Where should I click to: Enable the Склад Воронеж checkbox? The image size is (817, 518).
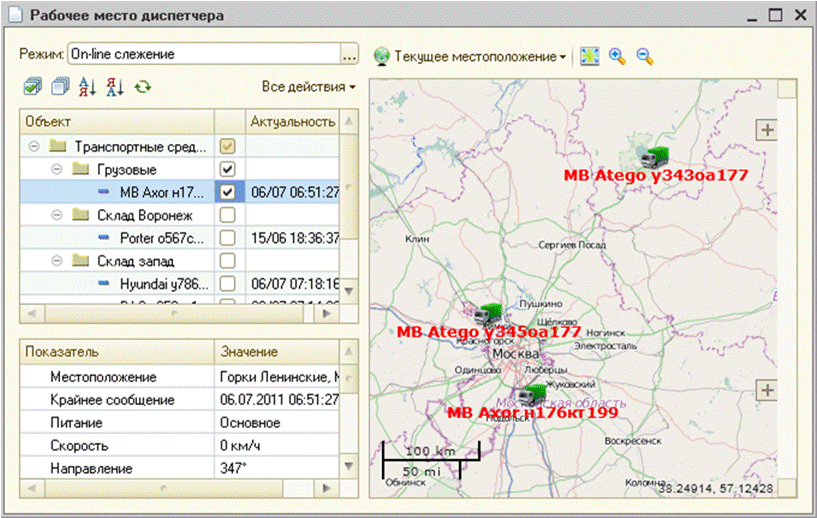227,215
